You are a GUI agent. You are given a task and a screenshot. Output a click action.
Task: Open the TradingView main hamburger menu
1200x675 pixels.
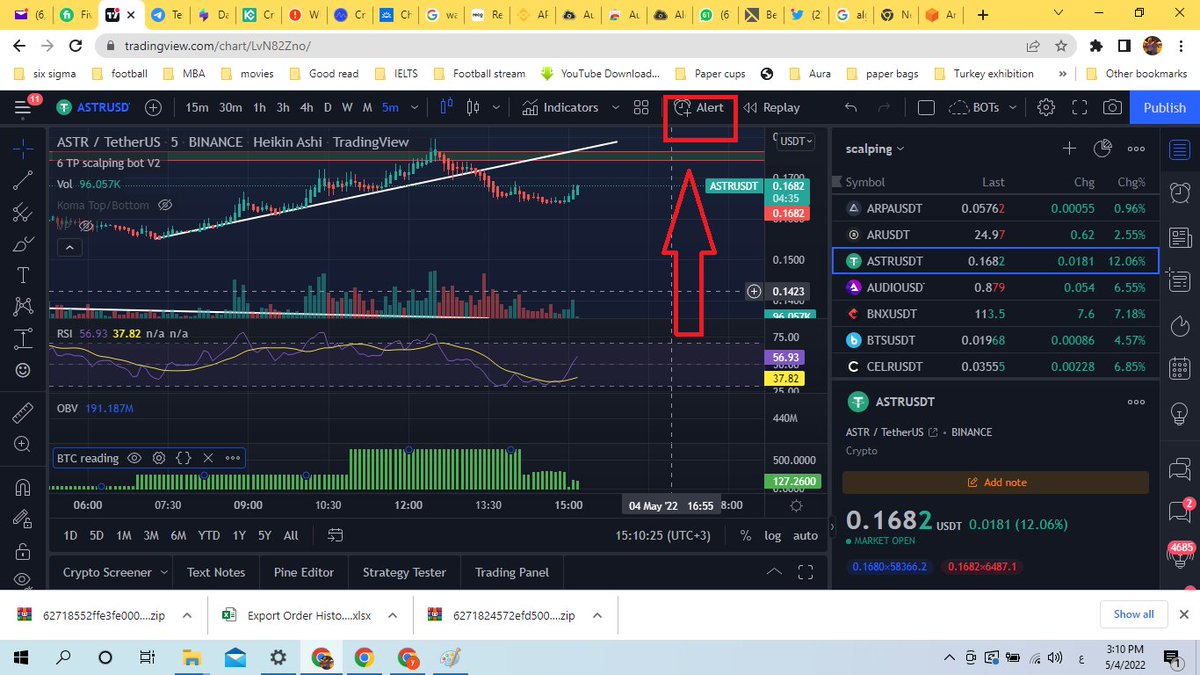coord(22,107)
